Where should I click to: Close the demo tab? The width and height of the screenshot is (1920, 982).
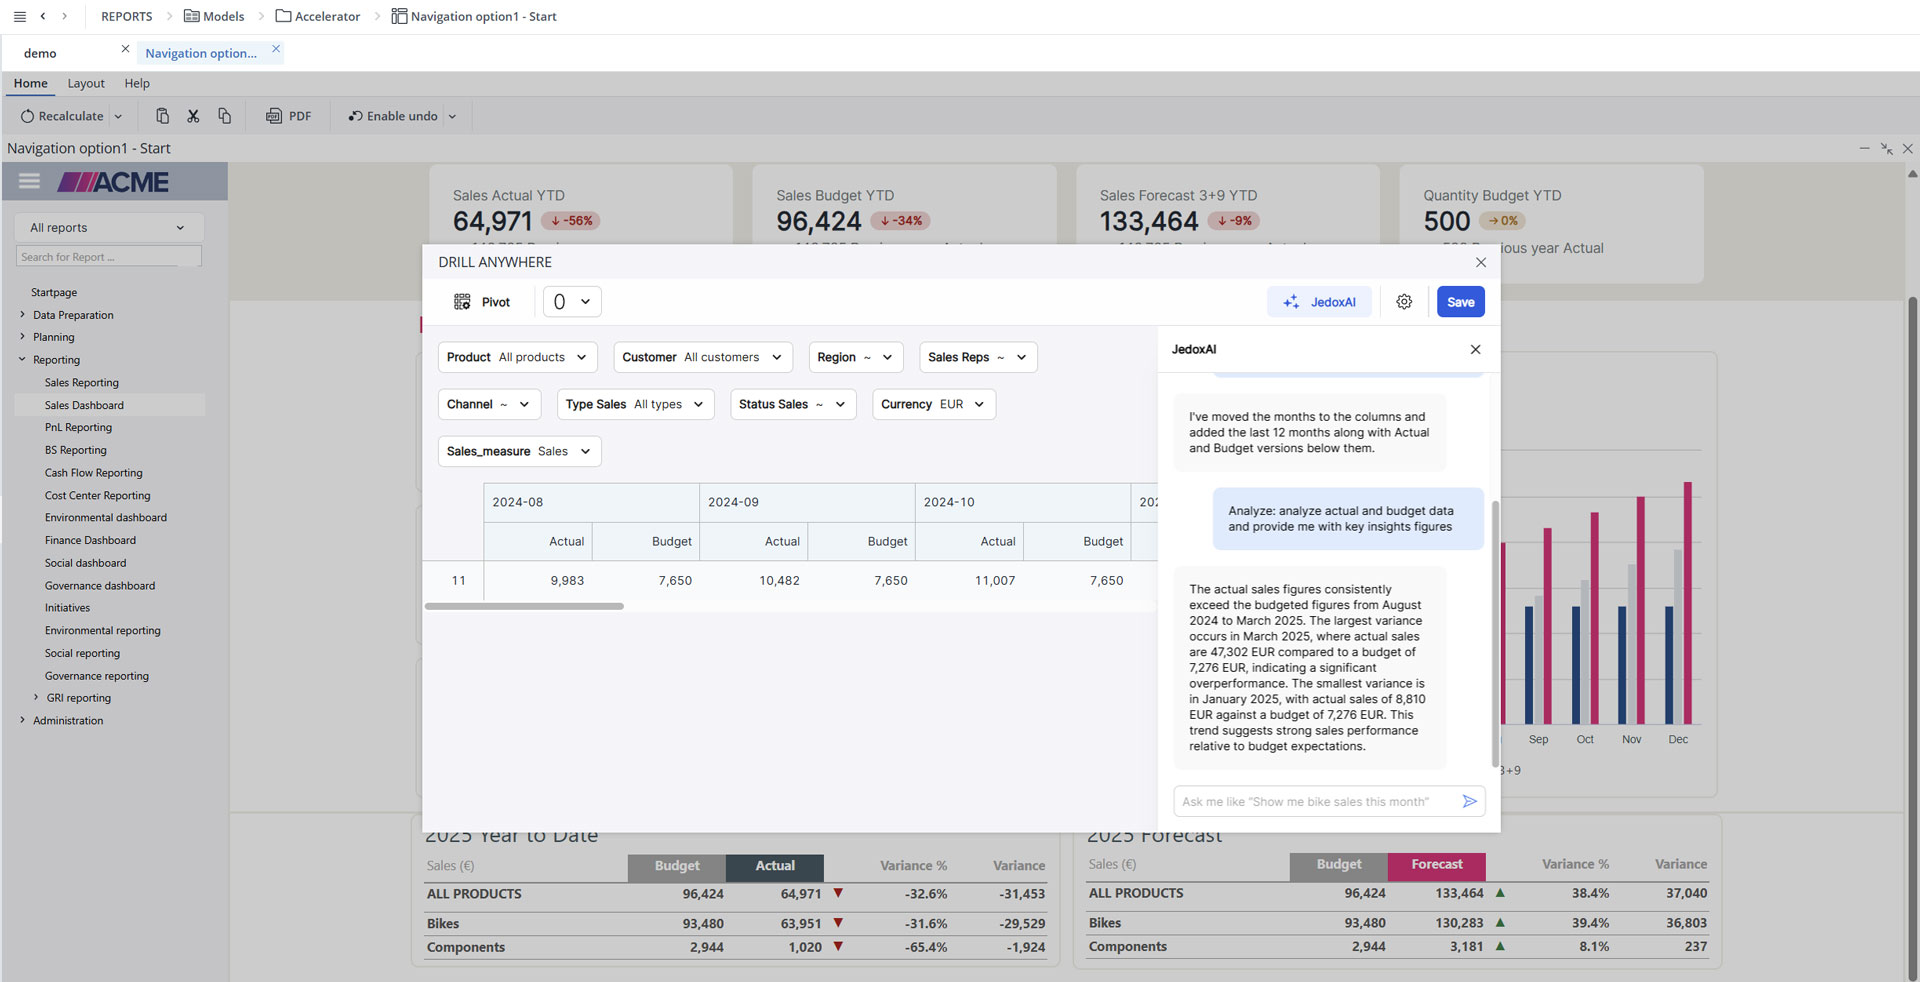click(x=125, y=48)
